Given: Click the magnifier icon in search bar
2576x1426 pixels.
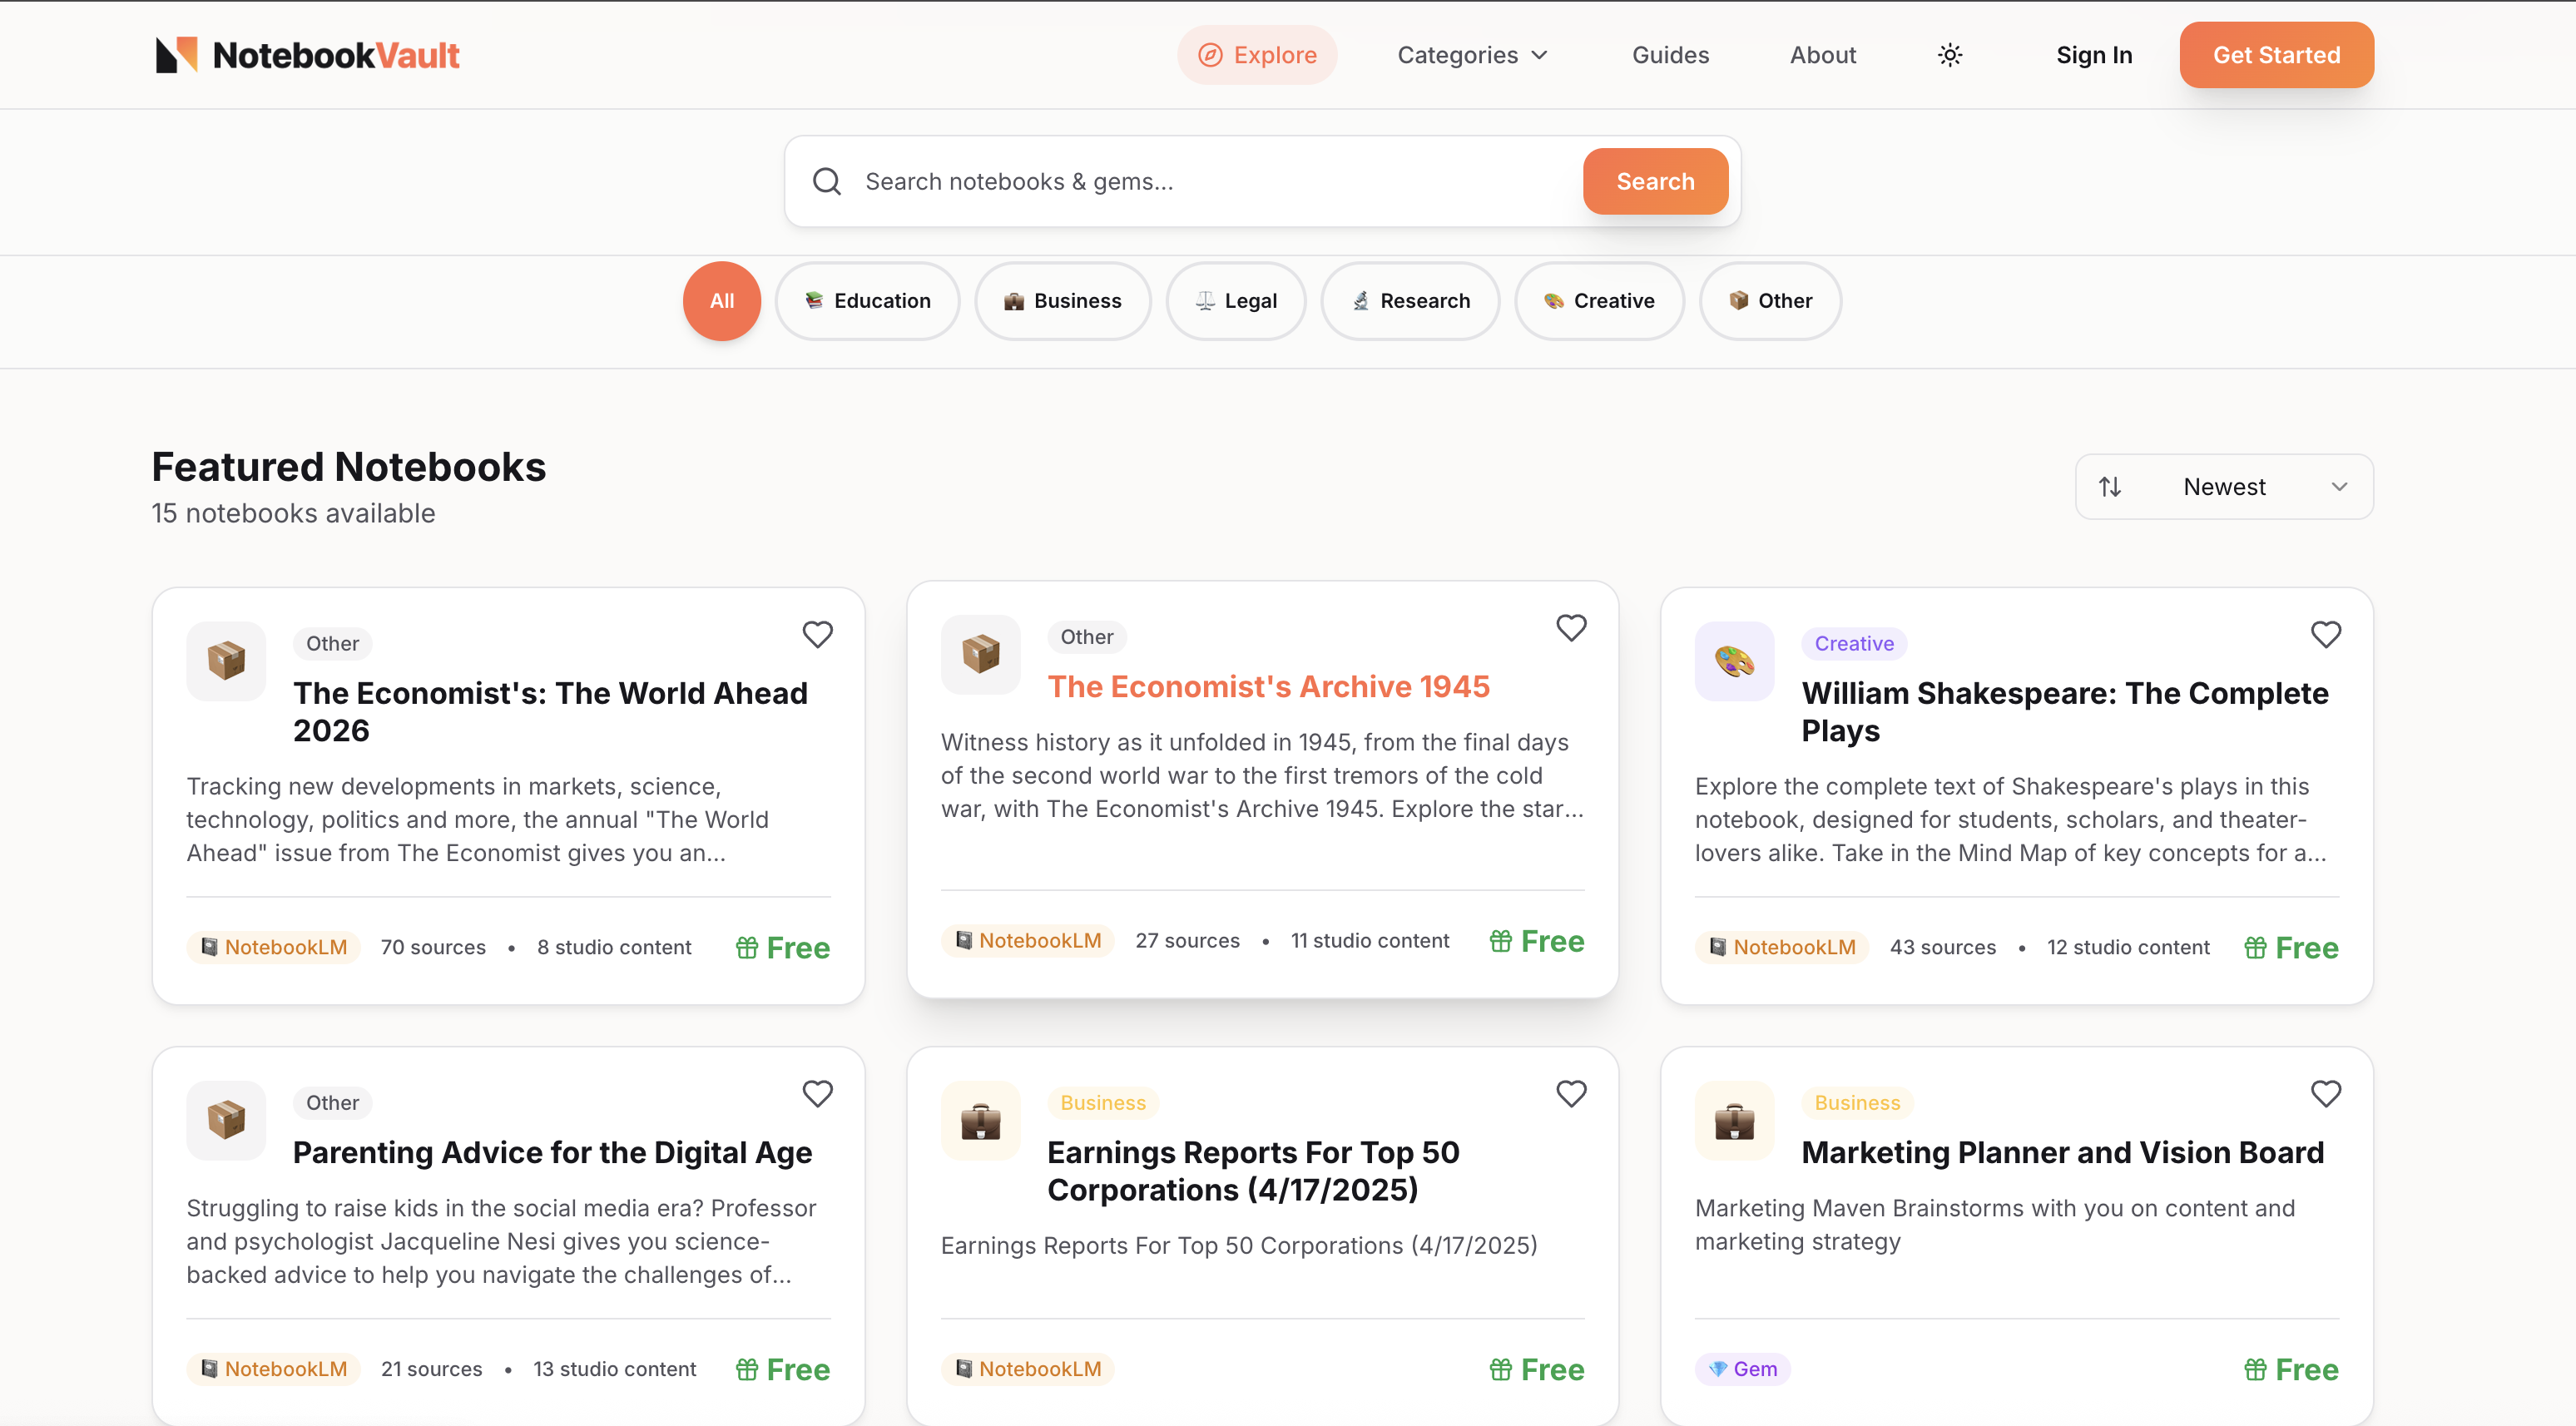Looking at the screenshot, I should pos(826,181).
